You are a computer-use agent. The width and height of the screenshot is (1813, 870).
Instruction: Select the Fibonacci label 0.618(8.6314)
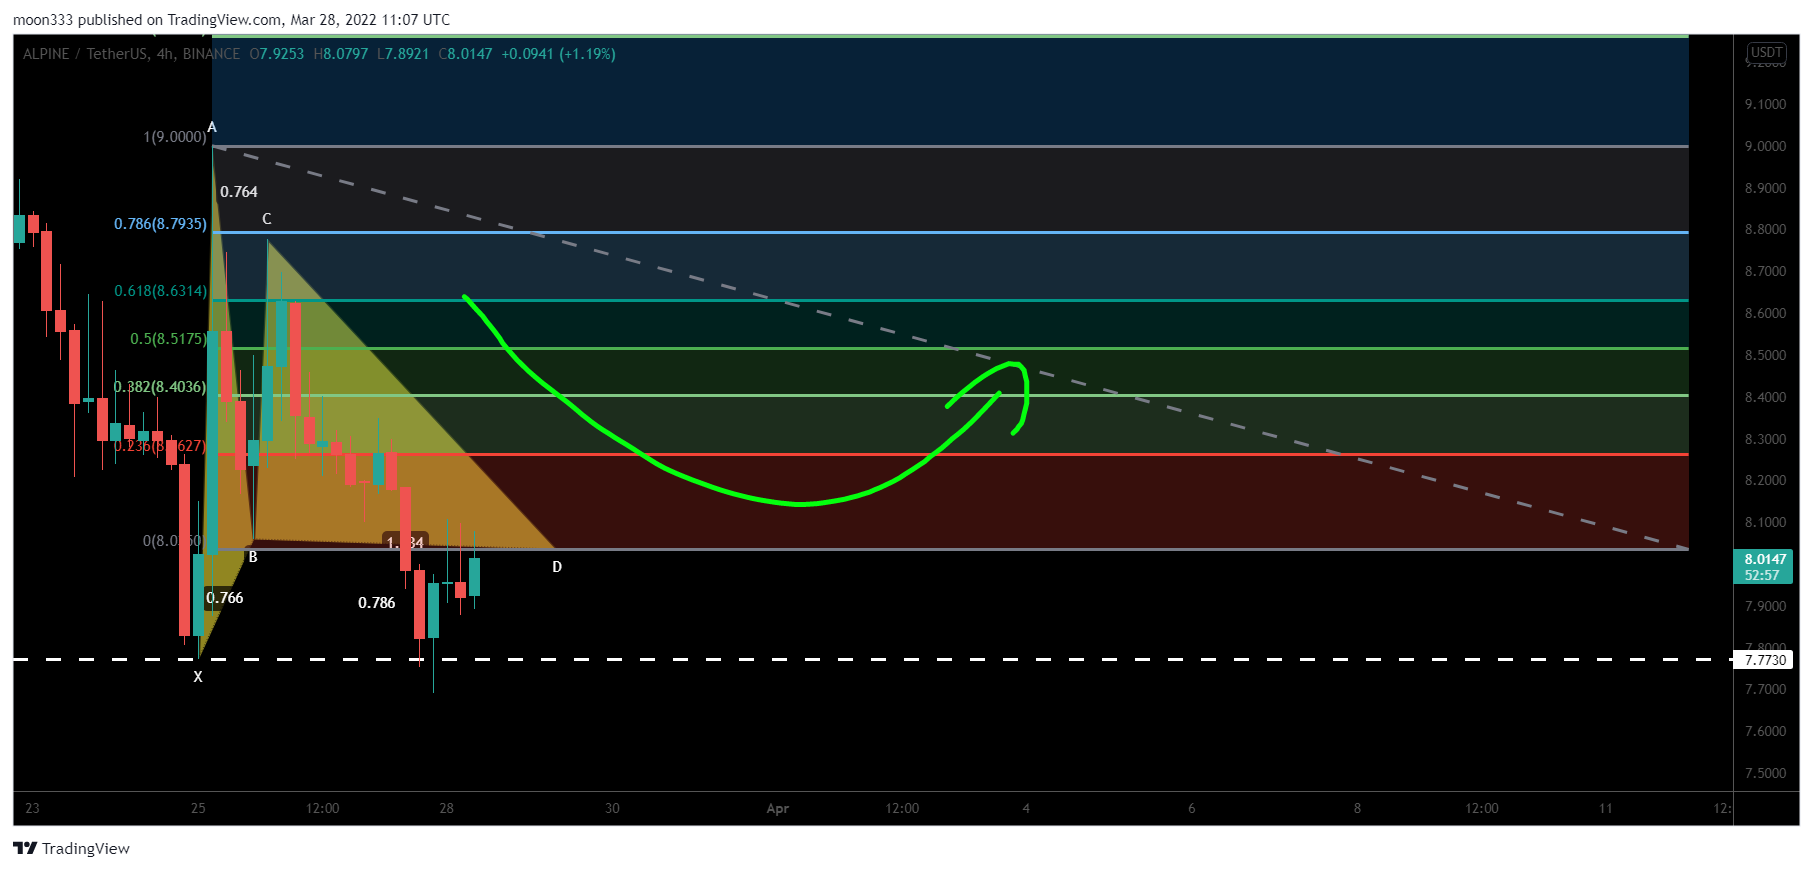pyautogui.click(x=160, y=291)
